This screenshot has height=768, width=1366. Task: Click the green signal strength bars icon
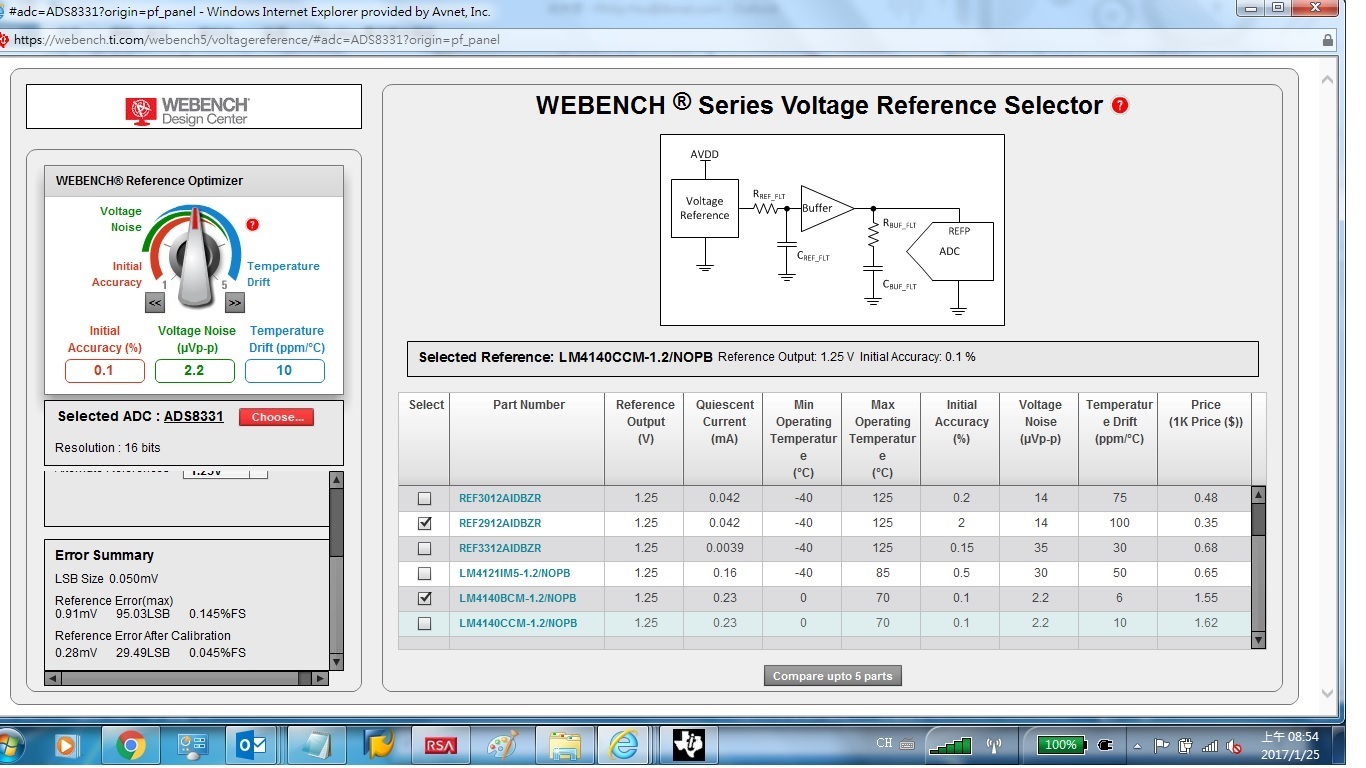[x=949, y=745]
